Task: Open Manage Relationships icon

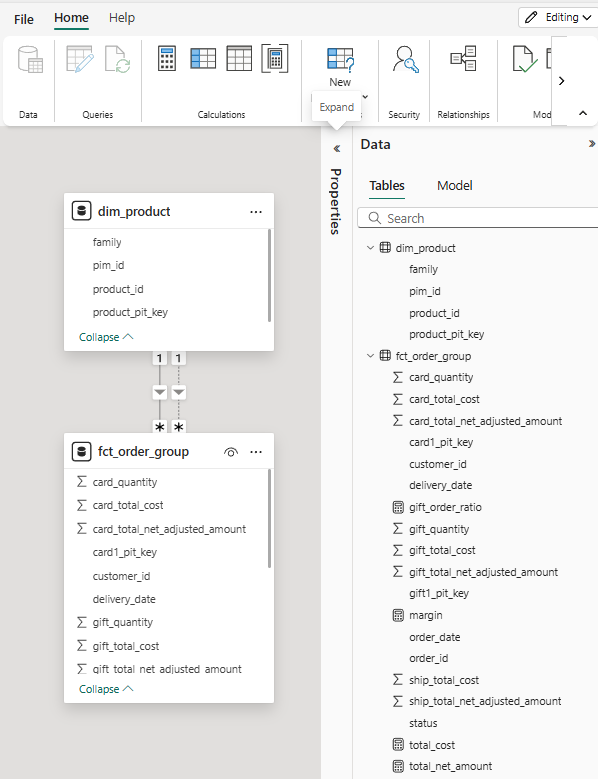Action: [463, 59]
